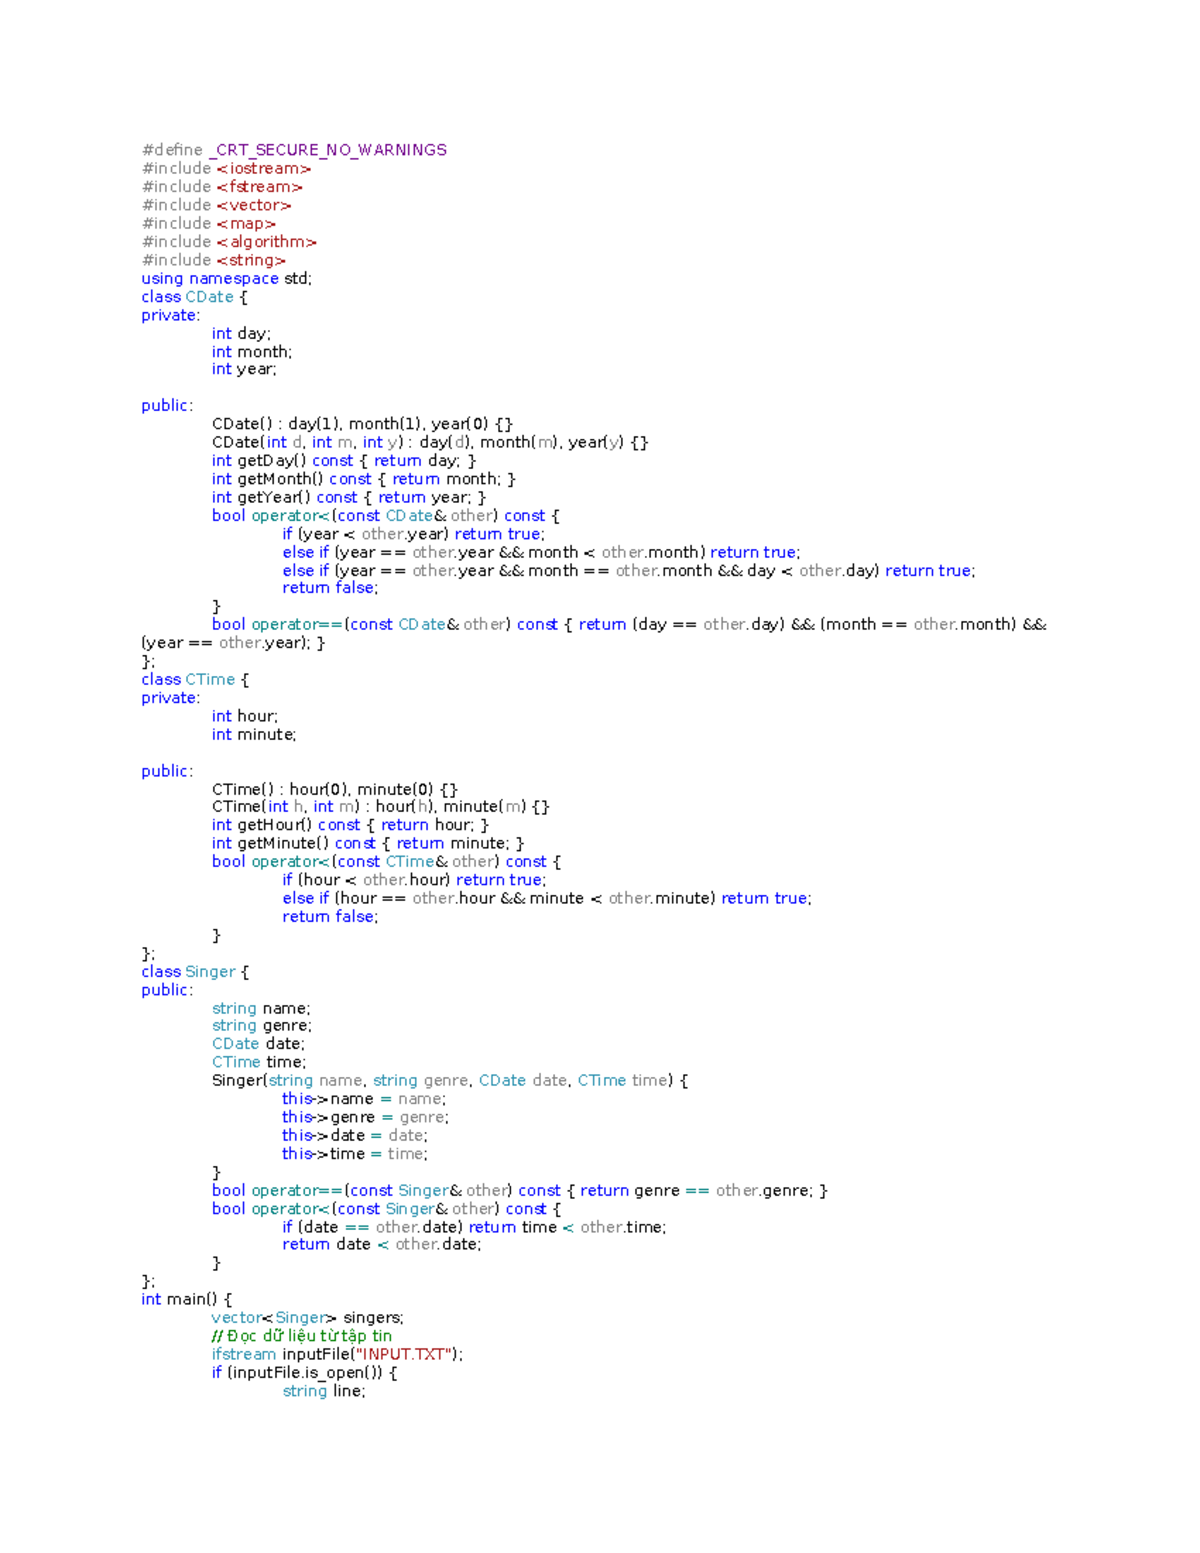The image size is (1200, 1553).
Task: Click the 'class CTime' declaration
Action: click(x=195, y=680)
